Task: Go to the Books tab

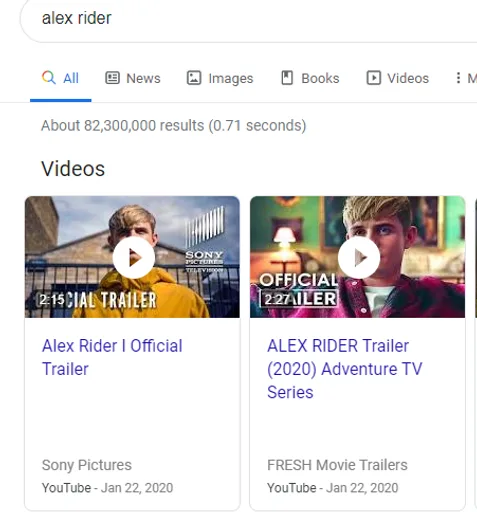Action: click(310, 79)
